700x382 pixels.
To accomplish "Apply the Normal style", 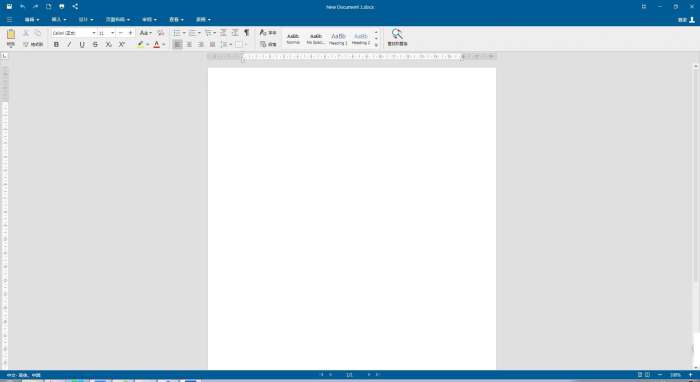I will click(293, 38).
